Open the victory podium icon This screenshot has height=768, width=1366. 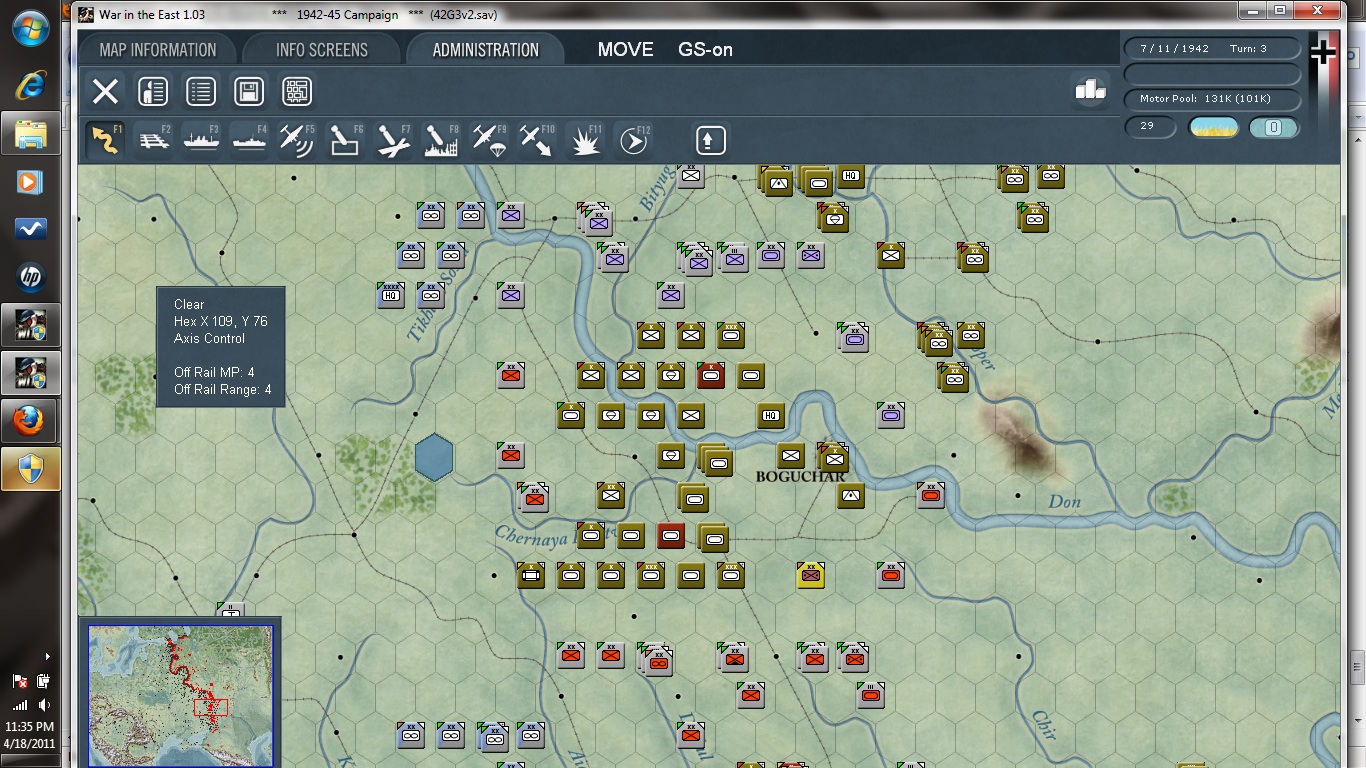point(1090,90)
